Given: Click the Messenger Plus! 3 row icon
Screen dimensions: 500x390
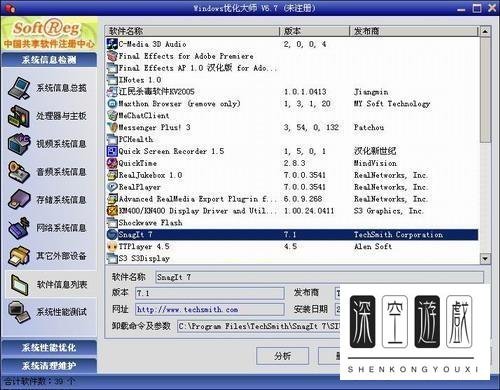Looking at the screenshot, I should click(x=112, y=127).
